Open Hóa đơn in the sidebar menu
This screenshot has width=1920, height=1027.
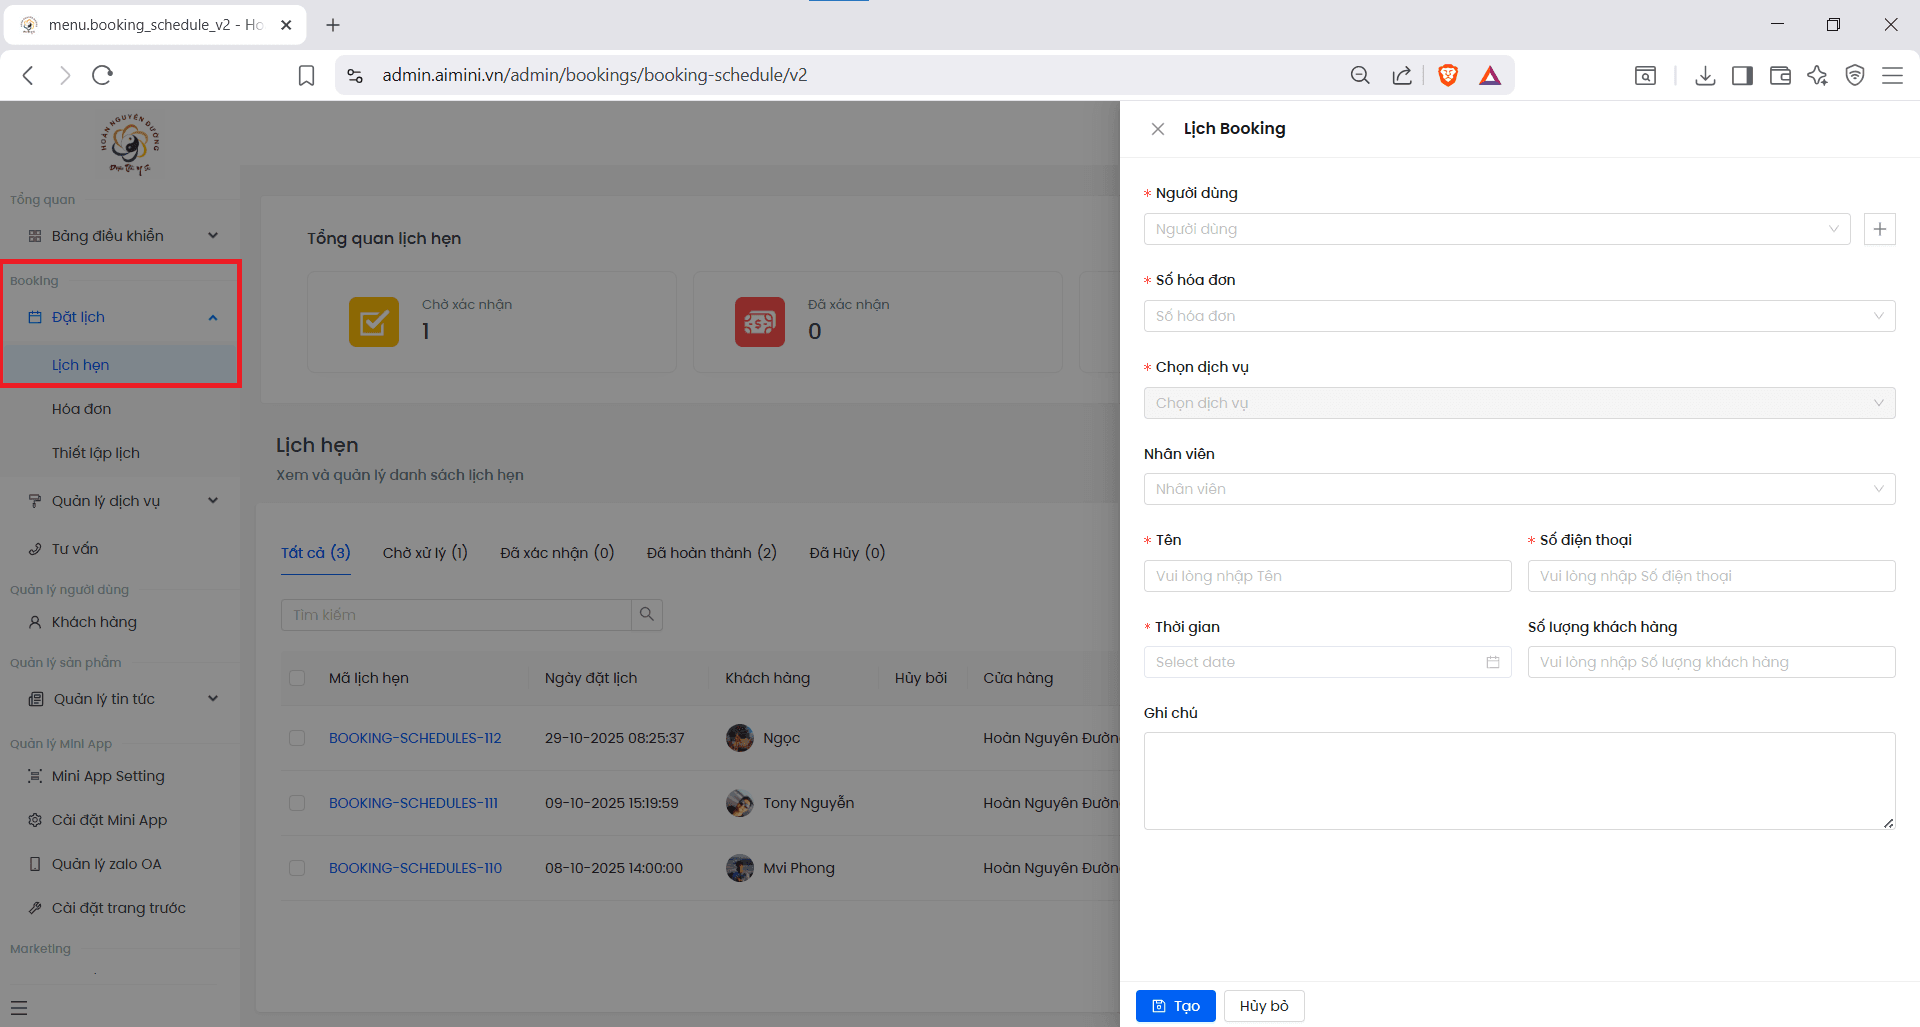[81, 409]
